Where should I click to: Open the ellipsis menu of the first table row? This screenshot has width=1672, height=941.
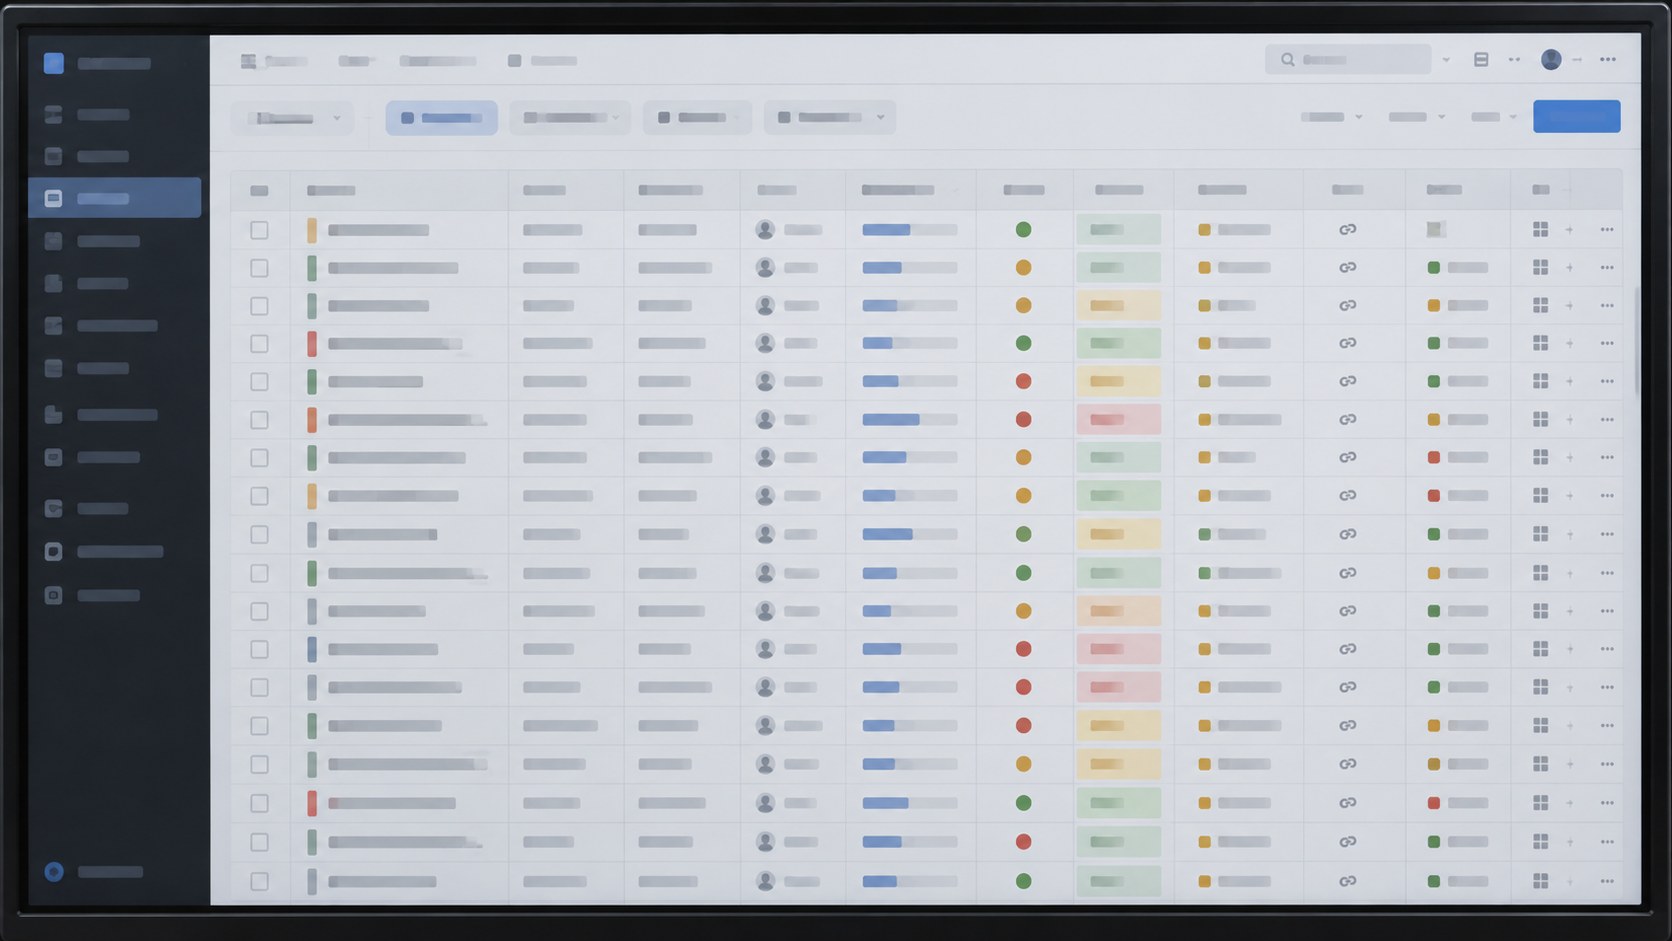pos(1607,230)
